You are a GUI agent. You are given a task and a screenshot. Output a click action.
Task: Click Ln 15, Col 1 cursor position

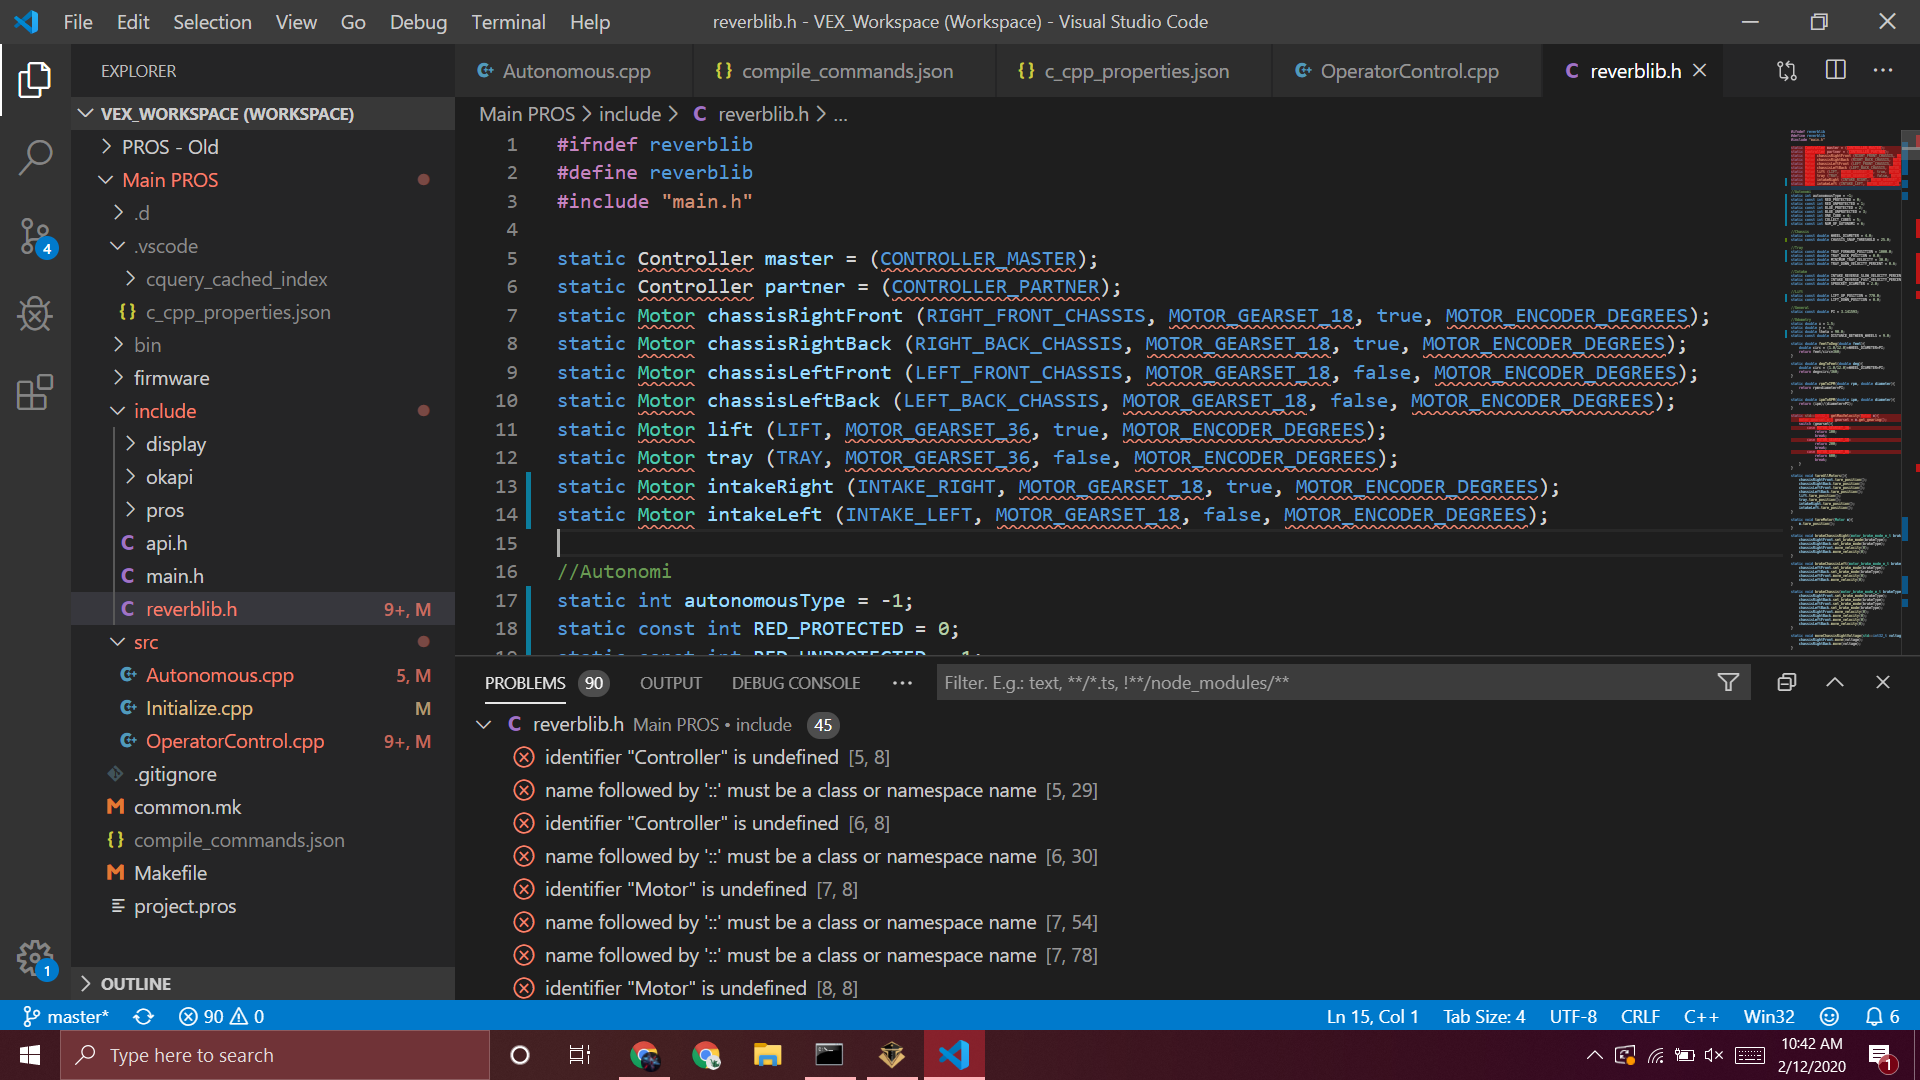click(1372, 1016)
